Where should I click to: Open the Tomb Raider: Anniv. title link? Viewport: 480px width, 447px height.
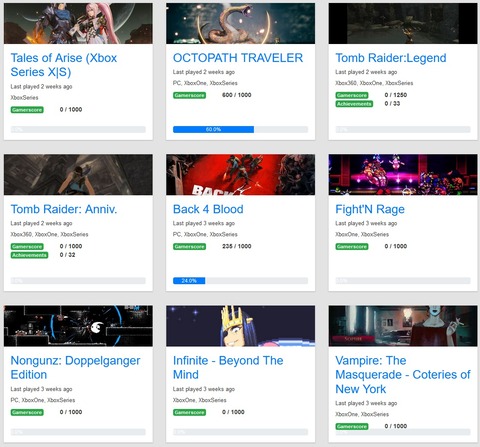coord(64,209)
